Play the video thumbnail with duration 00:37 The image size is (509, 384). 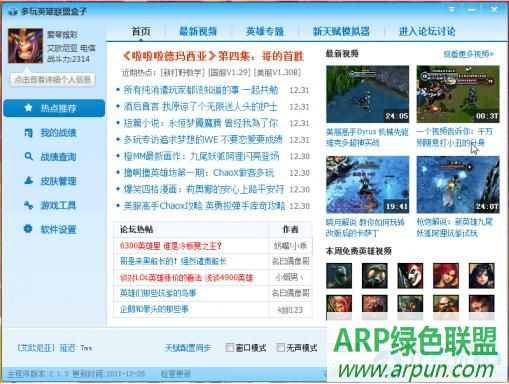click(x=458, y=94)
